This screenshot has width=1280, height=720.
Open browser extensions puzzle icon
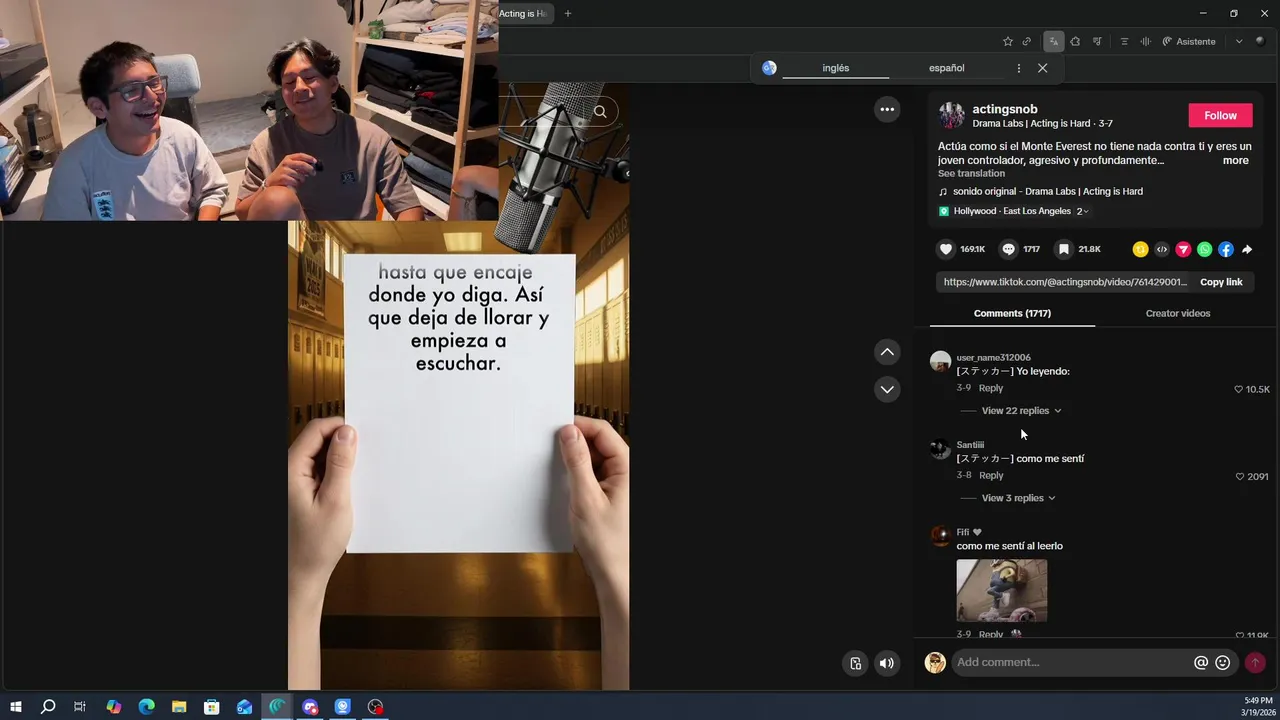click(1075, 41)
